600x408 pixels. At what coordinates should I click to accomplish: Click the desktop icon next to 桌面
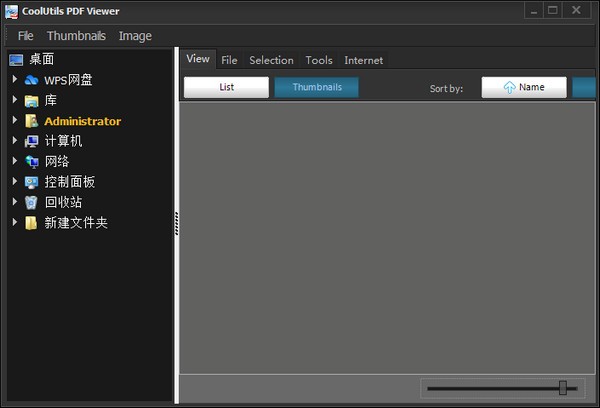tap(16, 60)
